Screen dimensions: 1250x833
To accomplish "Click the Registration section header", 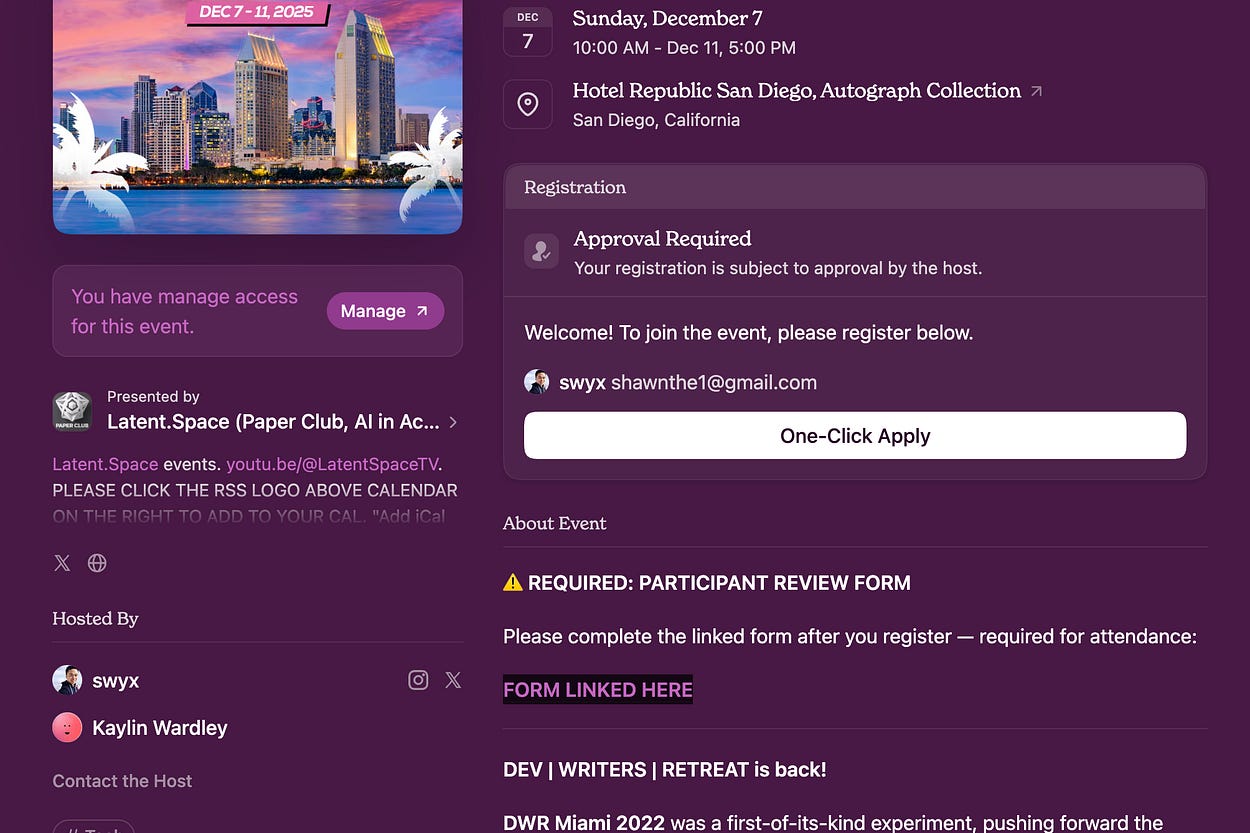I will tap(855, 187).
